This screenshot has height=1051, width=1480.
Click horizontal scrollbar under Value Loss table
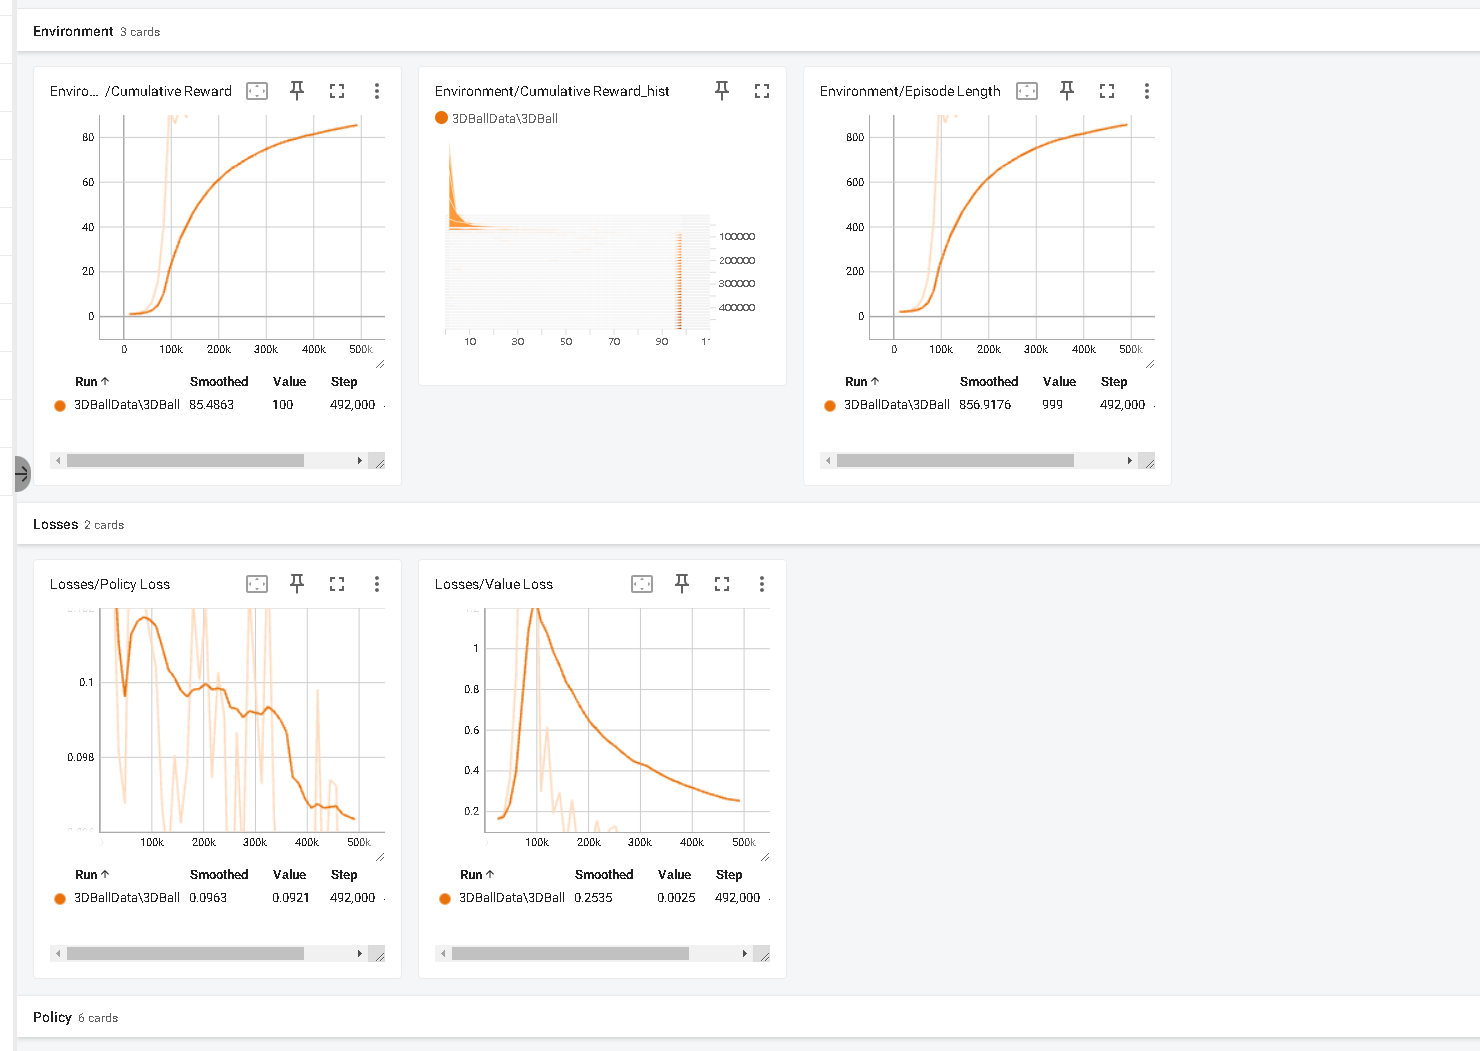click(570, 954)
